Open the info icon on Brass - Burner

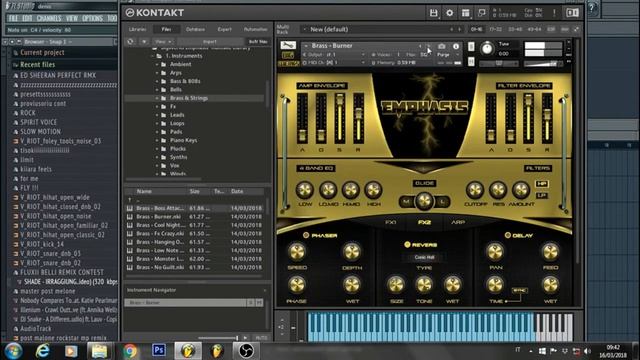pyautogui.click(x=456, y=46)
